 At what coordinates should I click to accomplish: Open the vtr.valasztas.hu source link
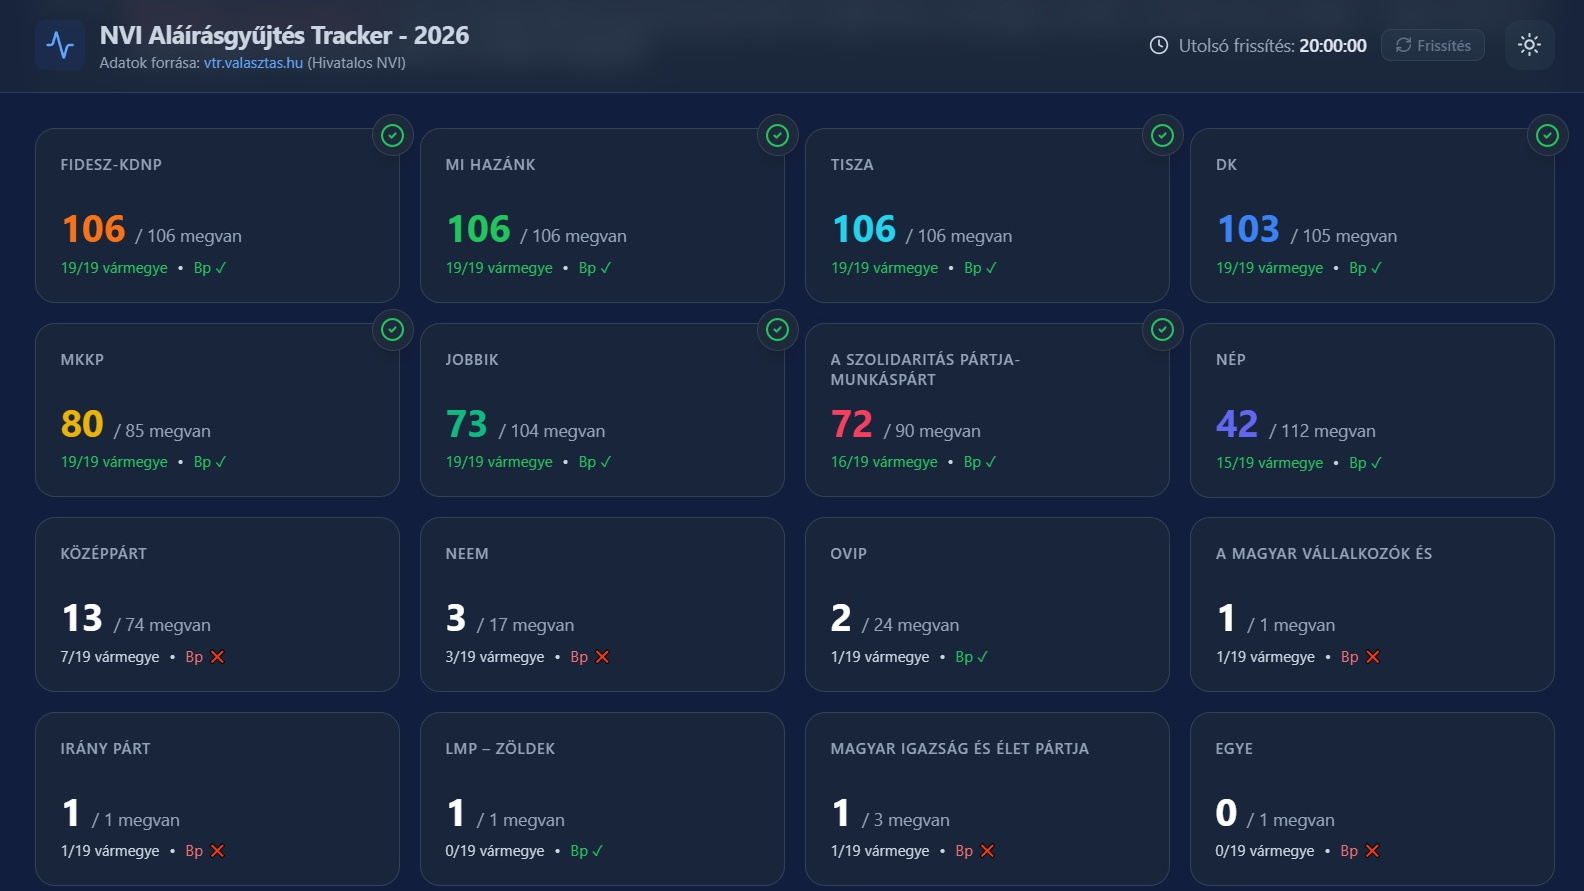253,63
